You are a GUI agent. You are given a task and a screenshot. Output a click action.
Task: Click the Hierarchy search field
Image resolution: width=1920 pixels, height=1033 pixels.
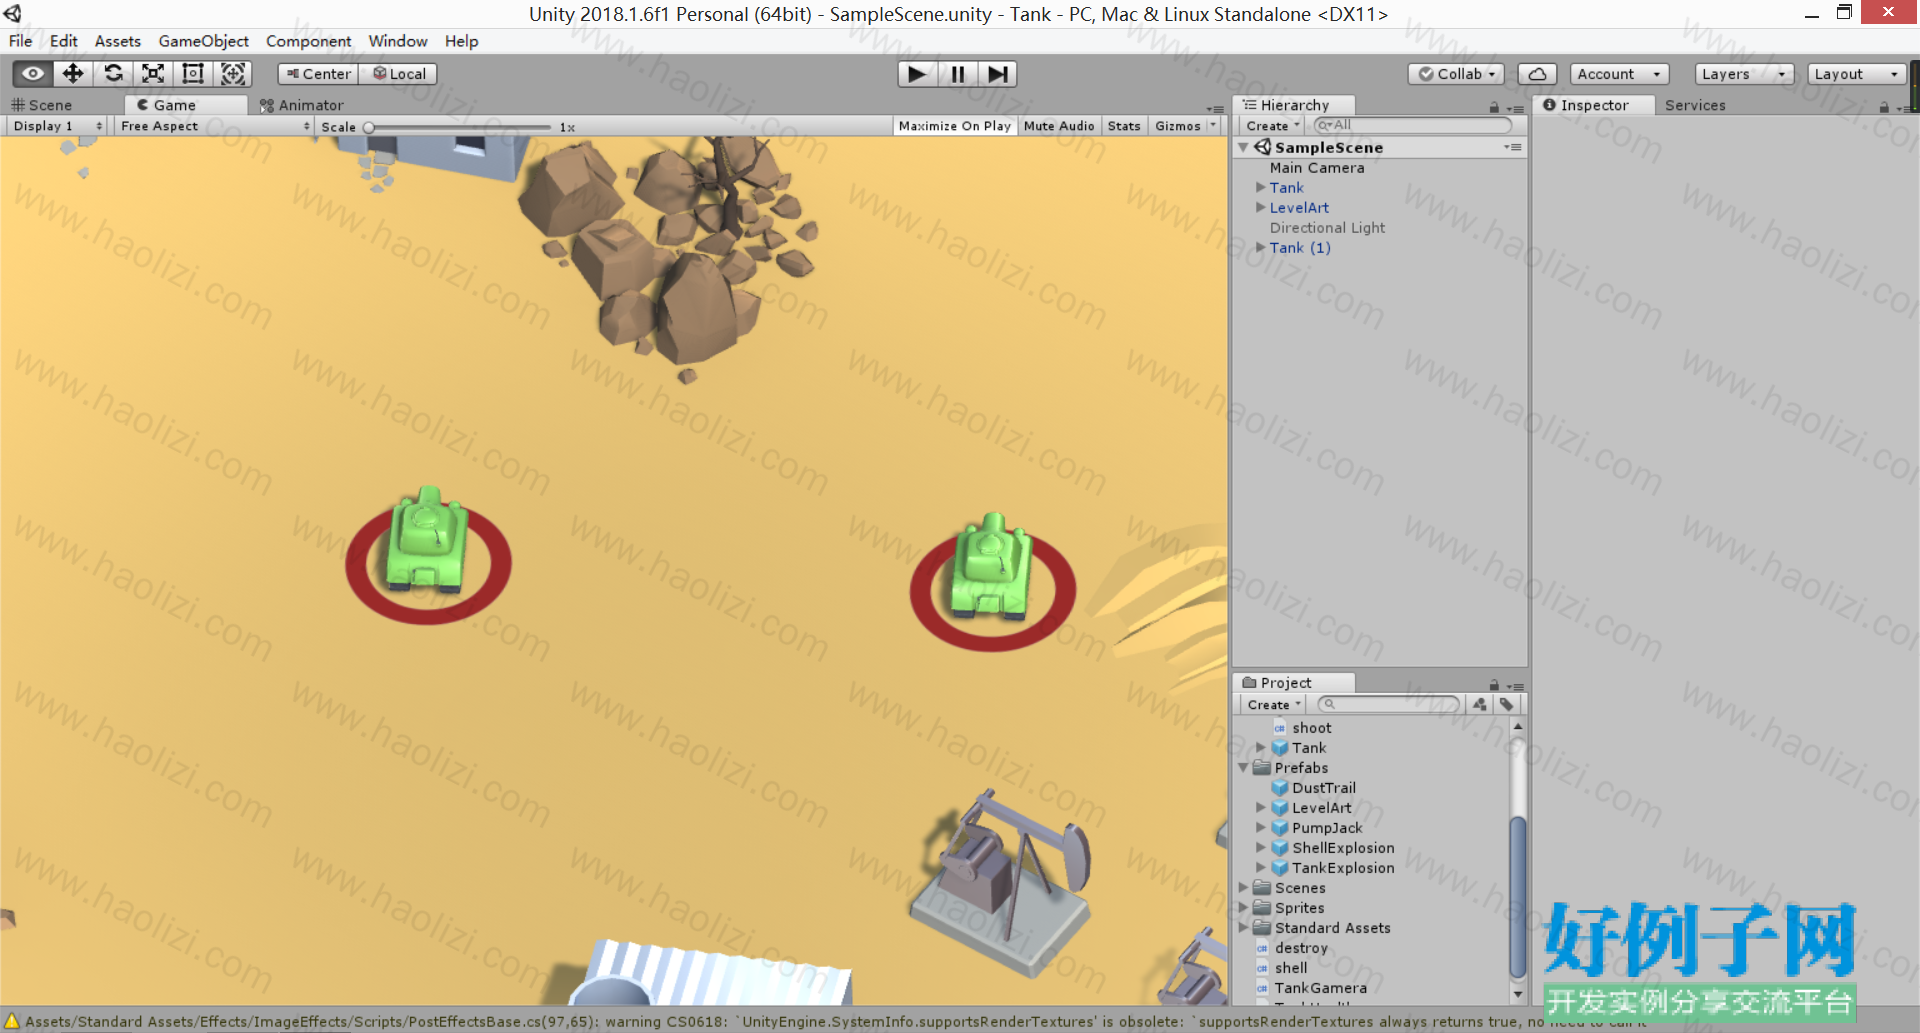[x=1412, y=125]
